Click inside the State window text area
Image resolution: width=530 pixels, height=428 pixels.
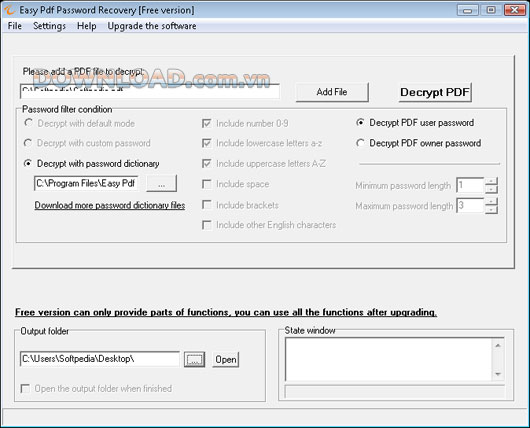(x=389, y=359)
